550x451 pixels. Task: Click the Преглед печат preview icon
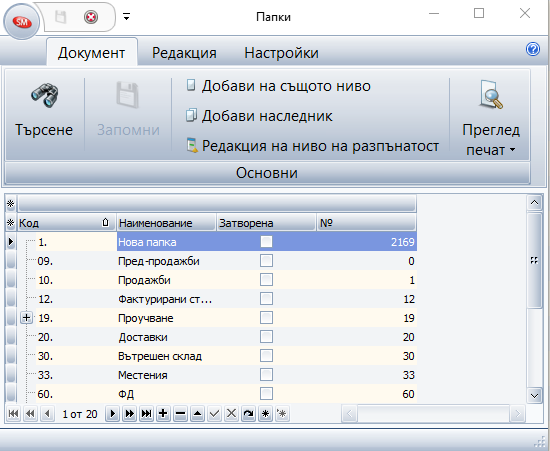click(491, 94)
